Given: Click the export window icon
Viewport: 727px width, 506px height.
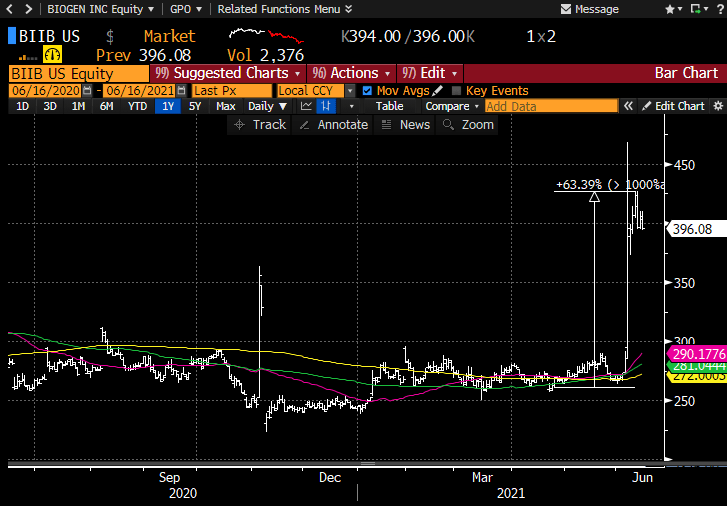Looking at the screenshot, I should pos(695,9).
